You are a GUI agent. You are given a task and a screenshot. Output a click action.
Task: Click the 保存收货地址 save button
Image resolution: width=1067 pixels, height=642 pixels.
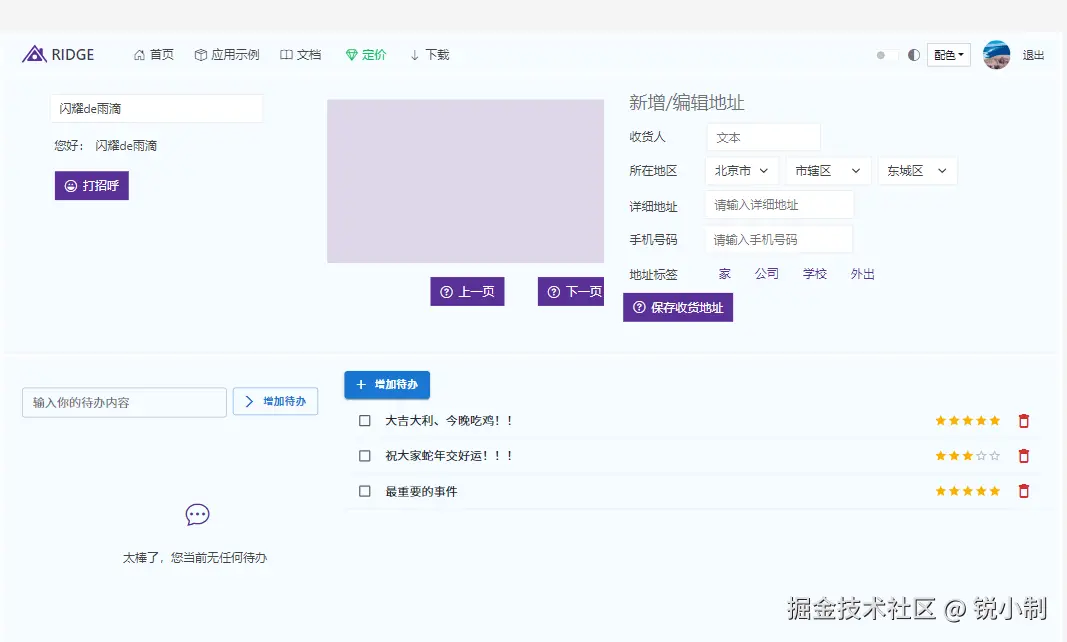coord(678,308)
